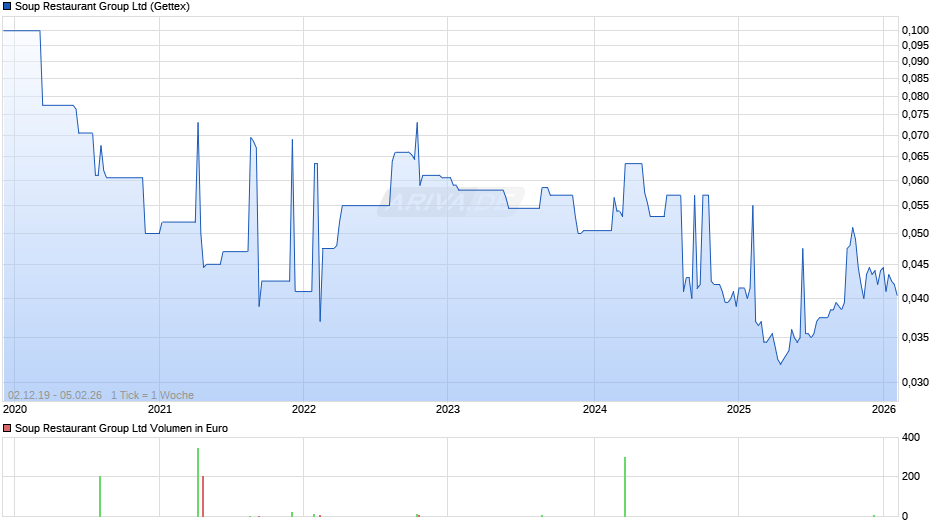Click the 0,060 price axis value

click(x=915, y=181)
